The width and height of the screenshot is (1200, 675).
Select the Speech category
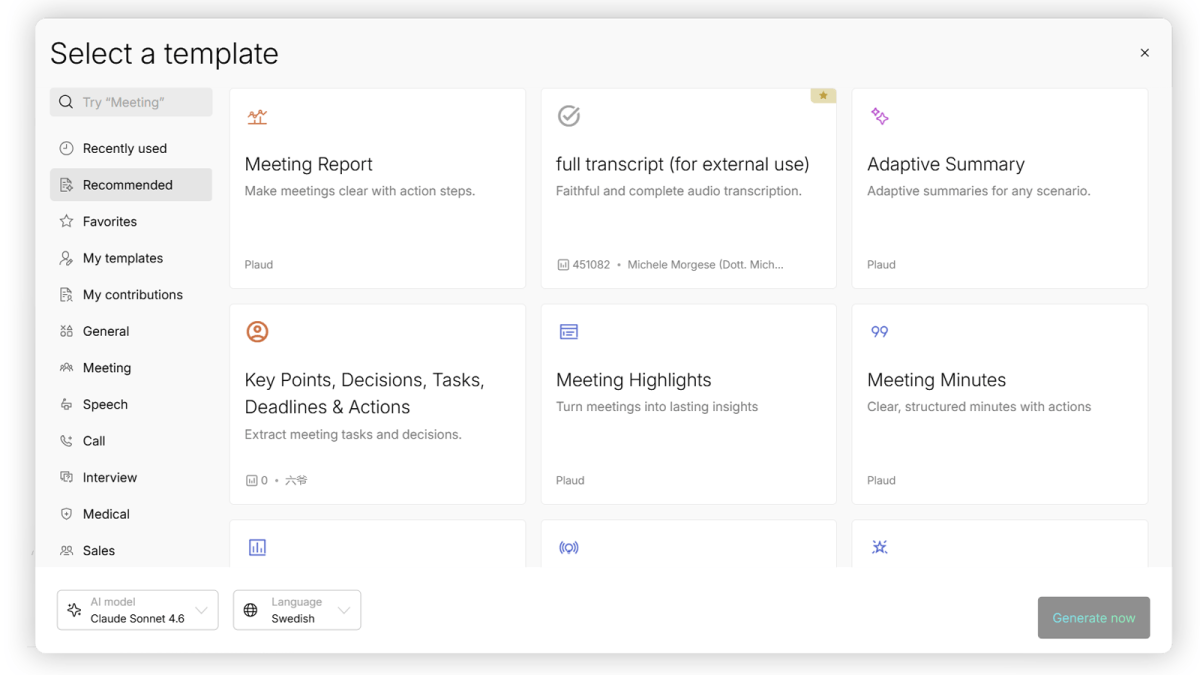tap(131, 404)
